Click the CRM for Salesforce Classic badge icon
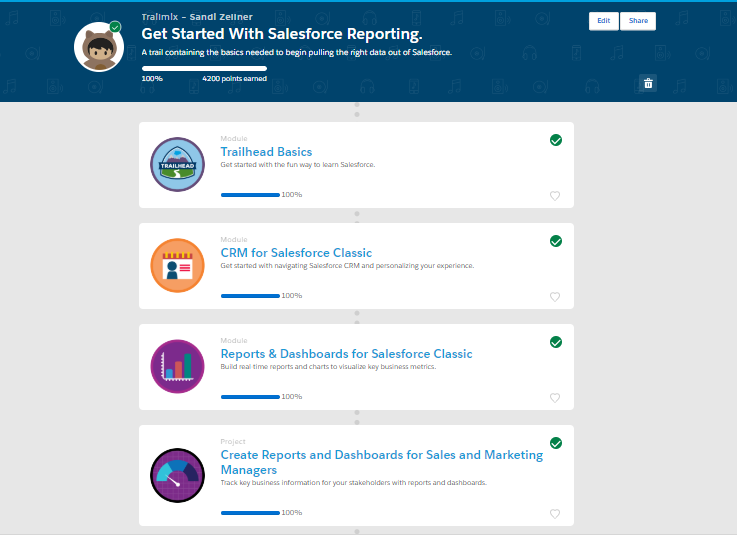Viewport: 737px width, 535px height. (x=177, y=265)
